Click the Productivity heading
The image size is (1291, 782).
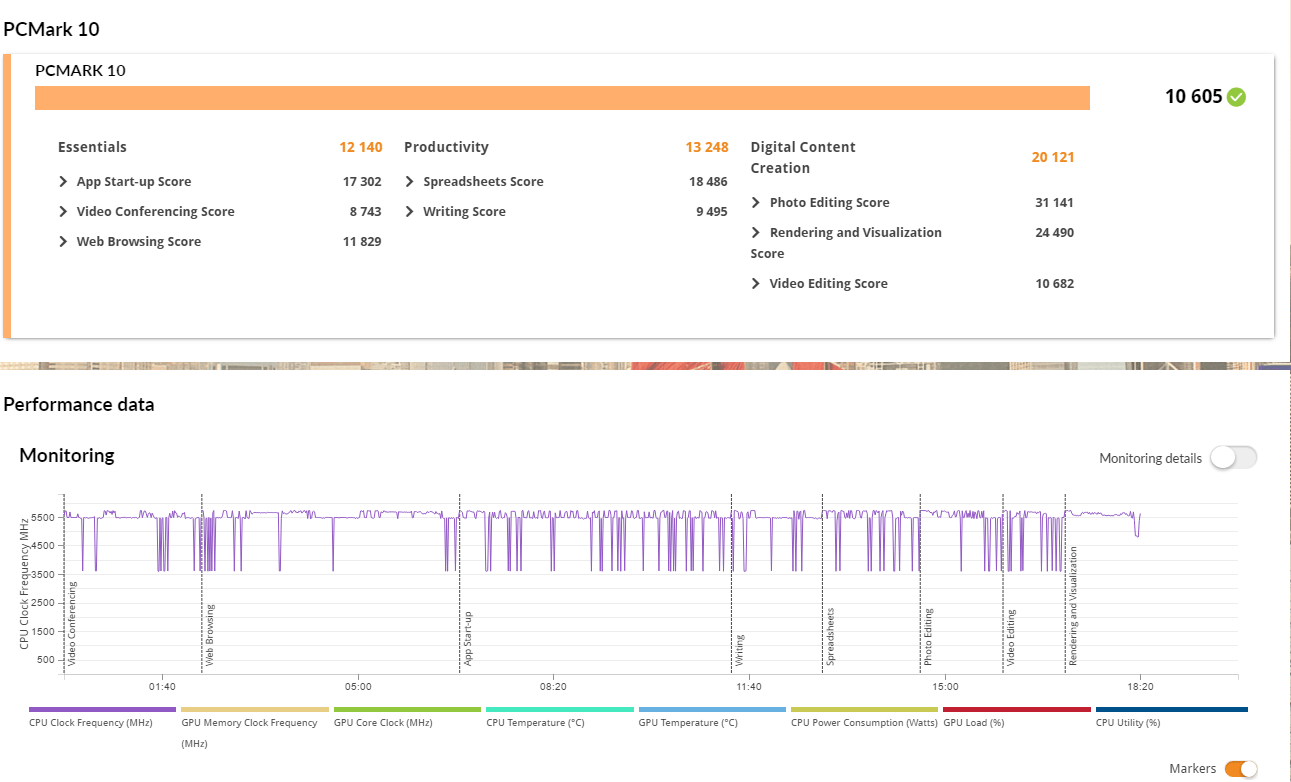[446, 147]
